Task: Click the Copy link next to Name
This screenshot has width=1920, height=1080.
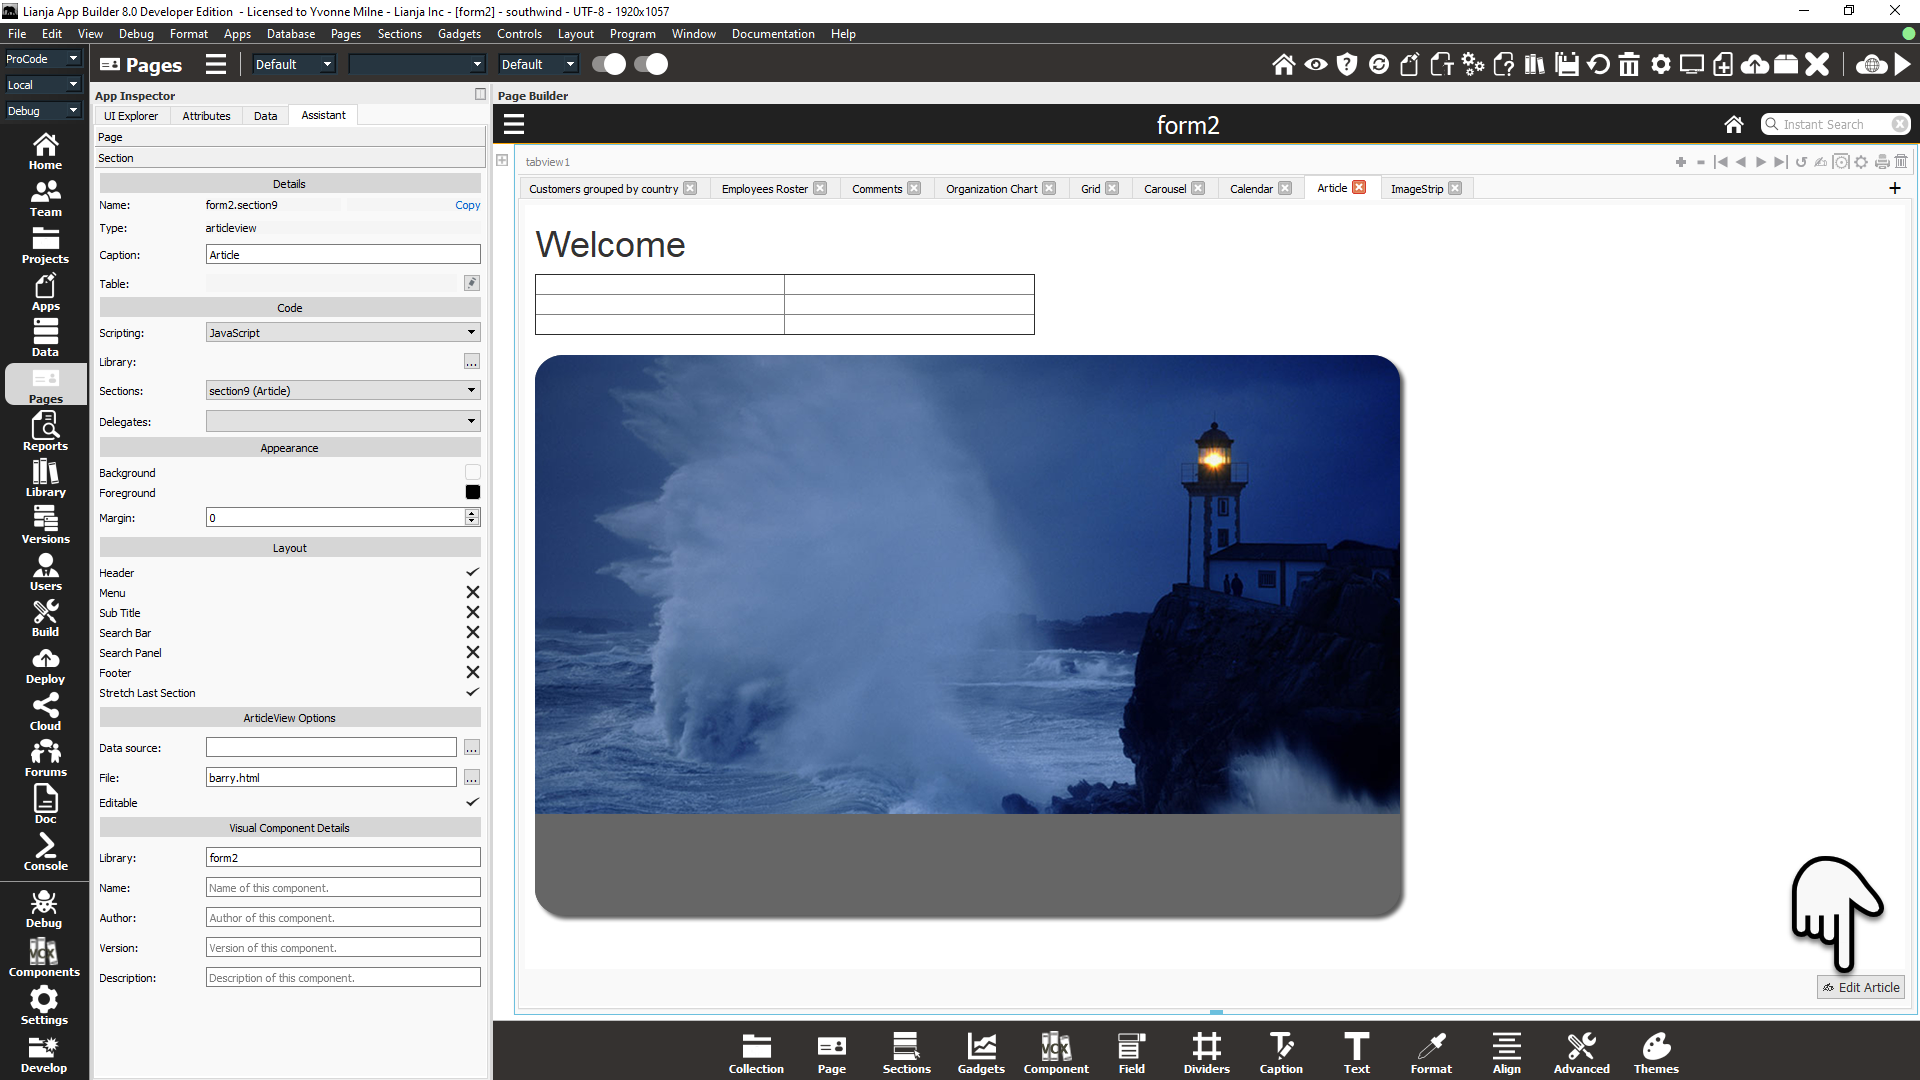Action: (x=467, y=205)
